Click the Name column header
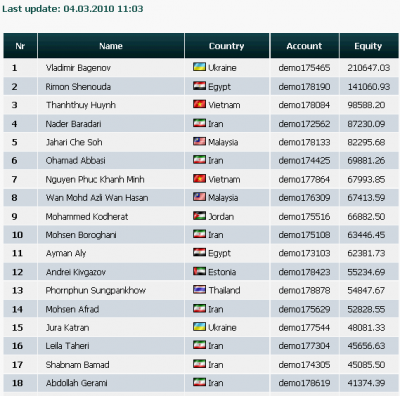Image resolution: width=400 pixels, height=396 pixels. pos(111,46)
